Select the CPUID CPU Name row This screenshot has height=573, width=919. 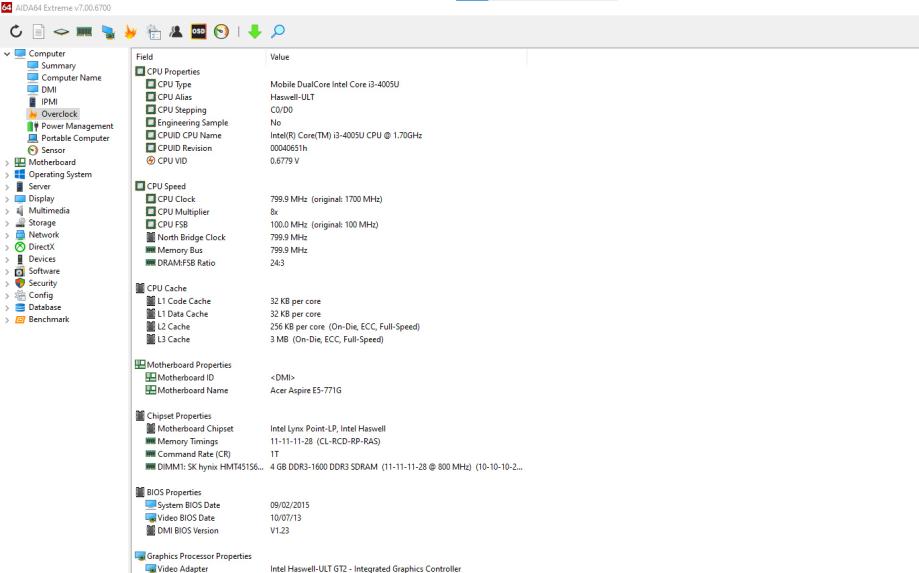331,135
